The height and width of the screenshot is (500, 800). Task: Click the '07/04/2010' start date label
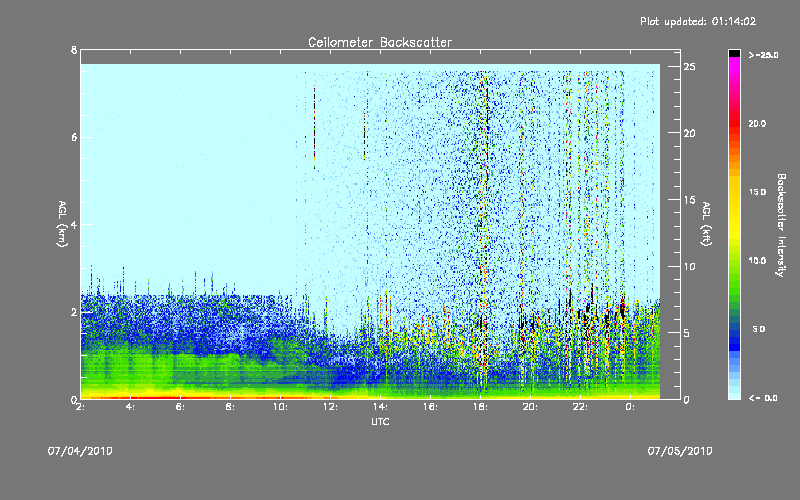pyautogui.click(x=80, y=451)
